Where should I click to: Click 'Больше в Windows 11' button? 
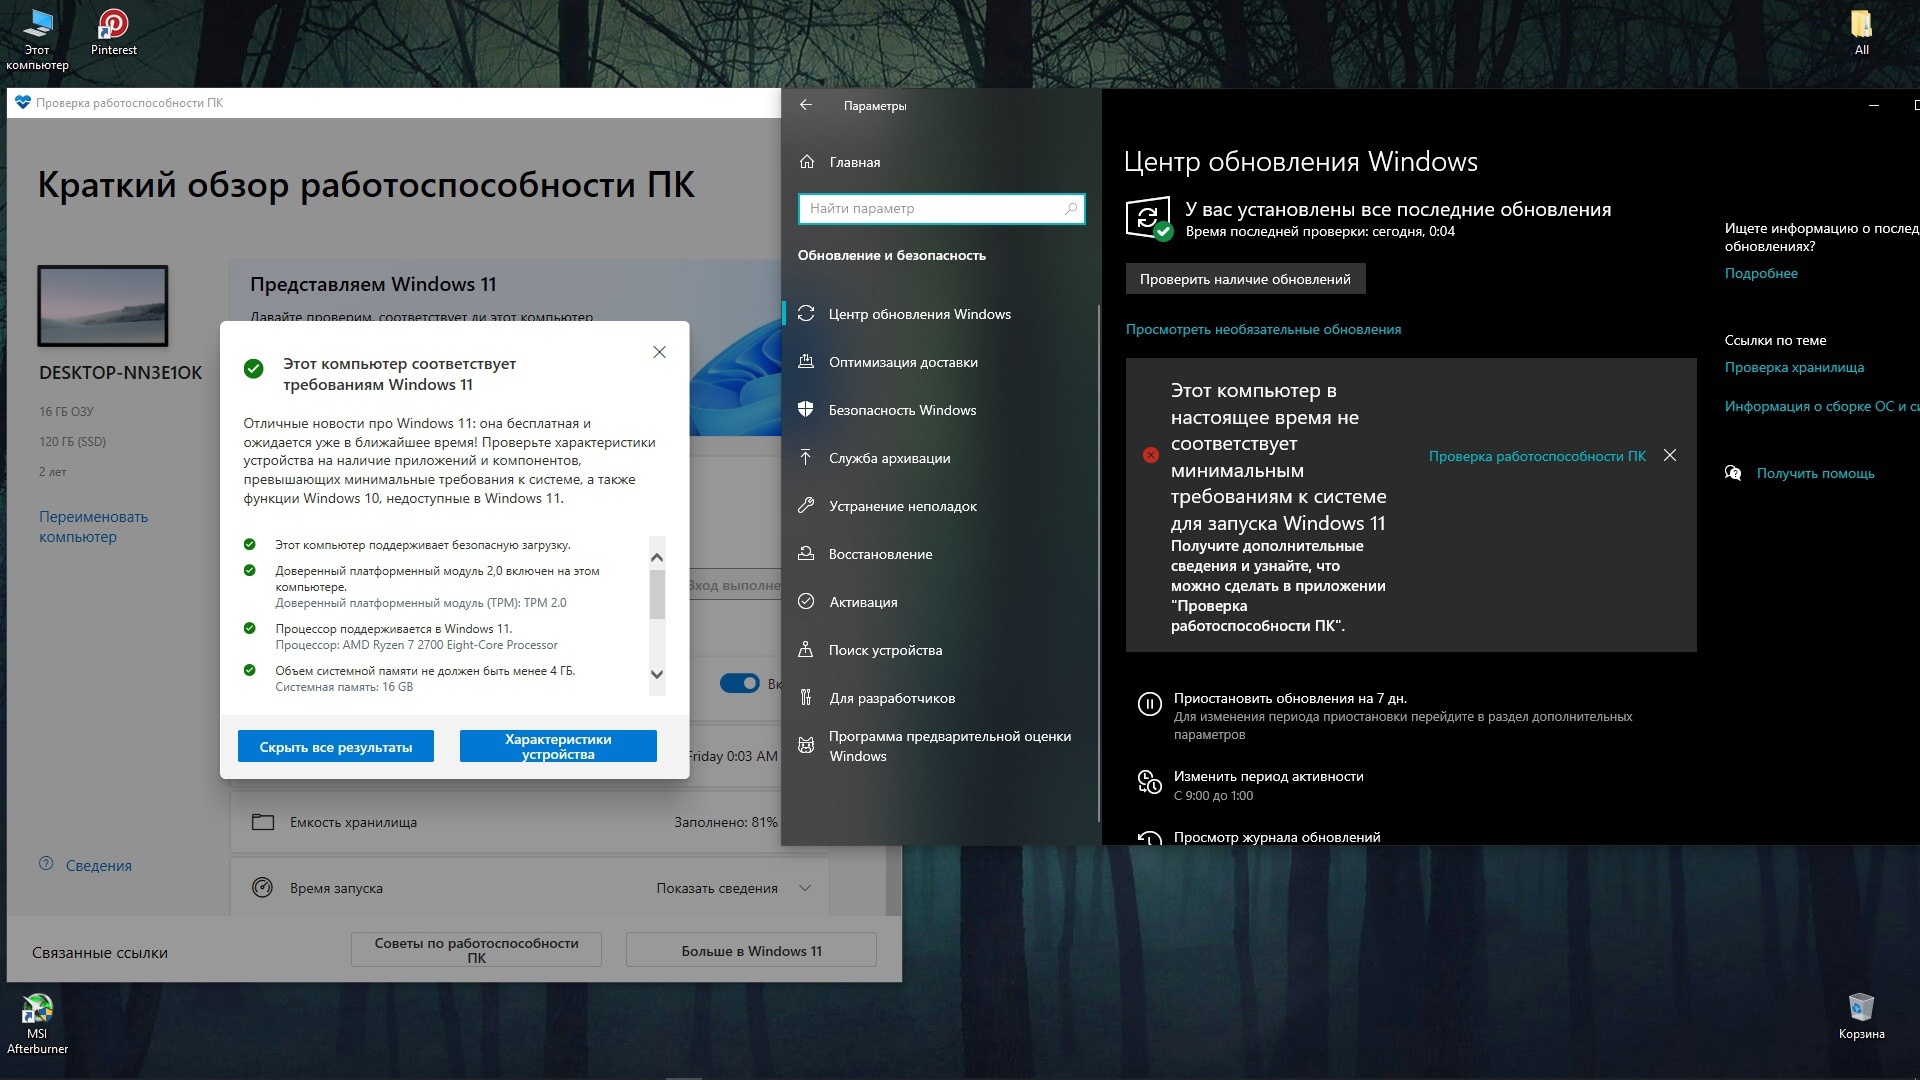click(x=751, y=949)
